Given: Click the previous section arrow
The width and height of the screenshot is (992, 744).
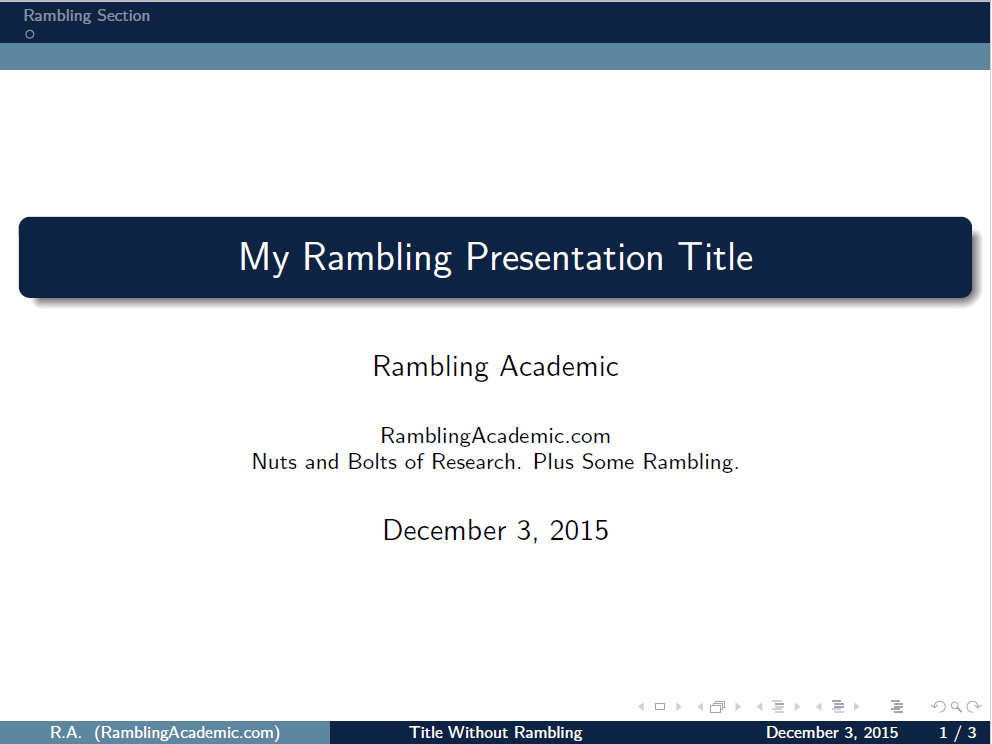Looking at the screenshot, I should (819, 706).
